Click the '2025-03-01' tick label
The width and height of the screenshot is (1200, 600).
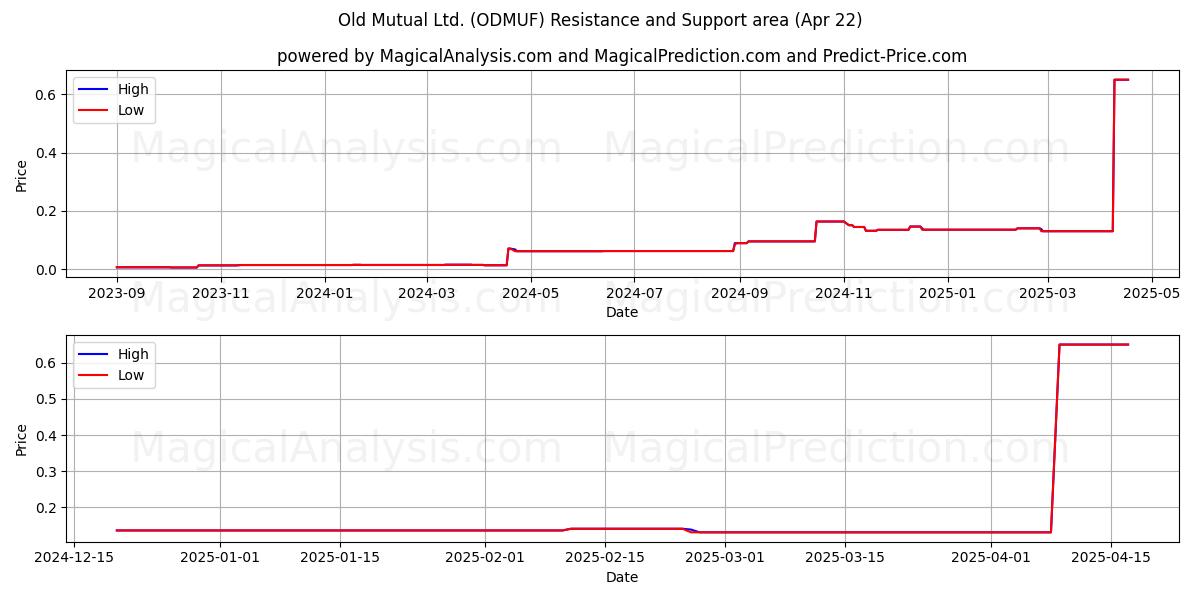coord(723,558)
